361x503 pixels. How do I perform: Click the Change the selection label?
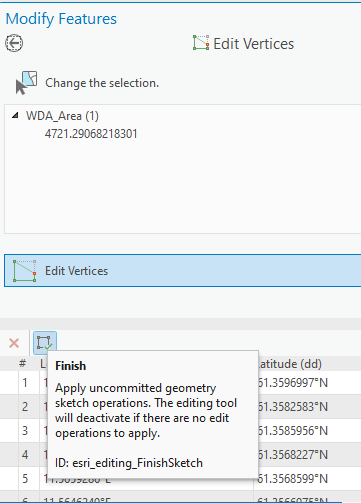102,83
